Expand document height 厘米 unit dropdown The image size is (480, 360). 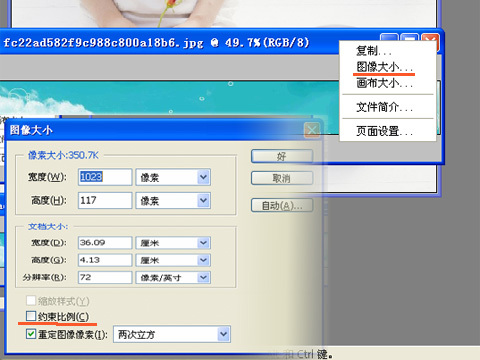pos(173,260)
